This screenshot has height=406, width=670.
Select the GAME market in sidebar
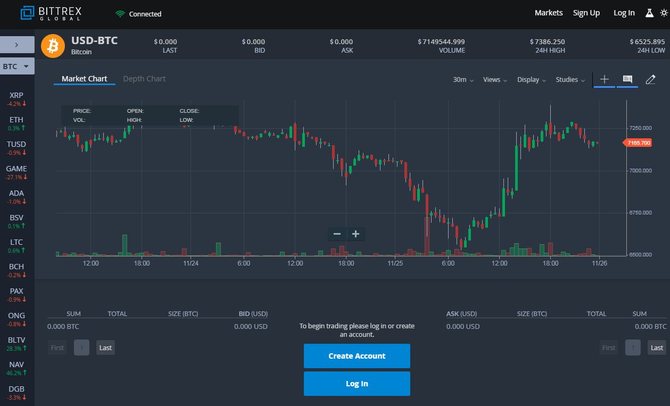click(16, 172)
